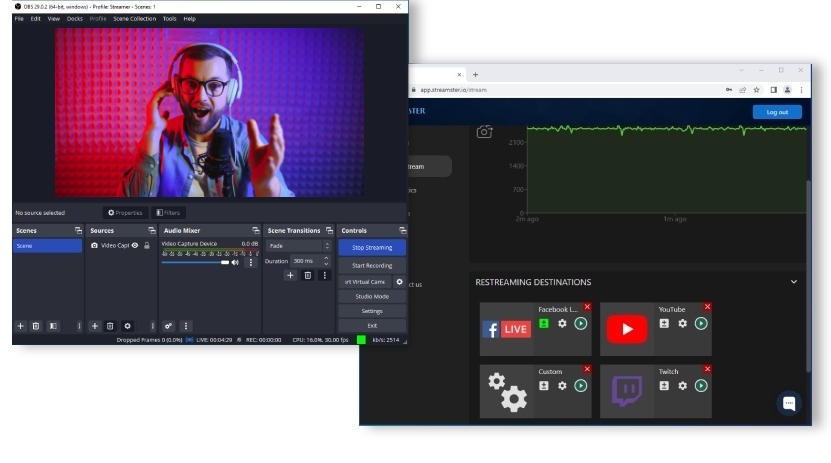This screenshot has height=463, width=831.
Task: Open the source Properties button
Action: pyautogui.click(x=125, y=212)
